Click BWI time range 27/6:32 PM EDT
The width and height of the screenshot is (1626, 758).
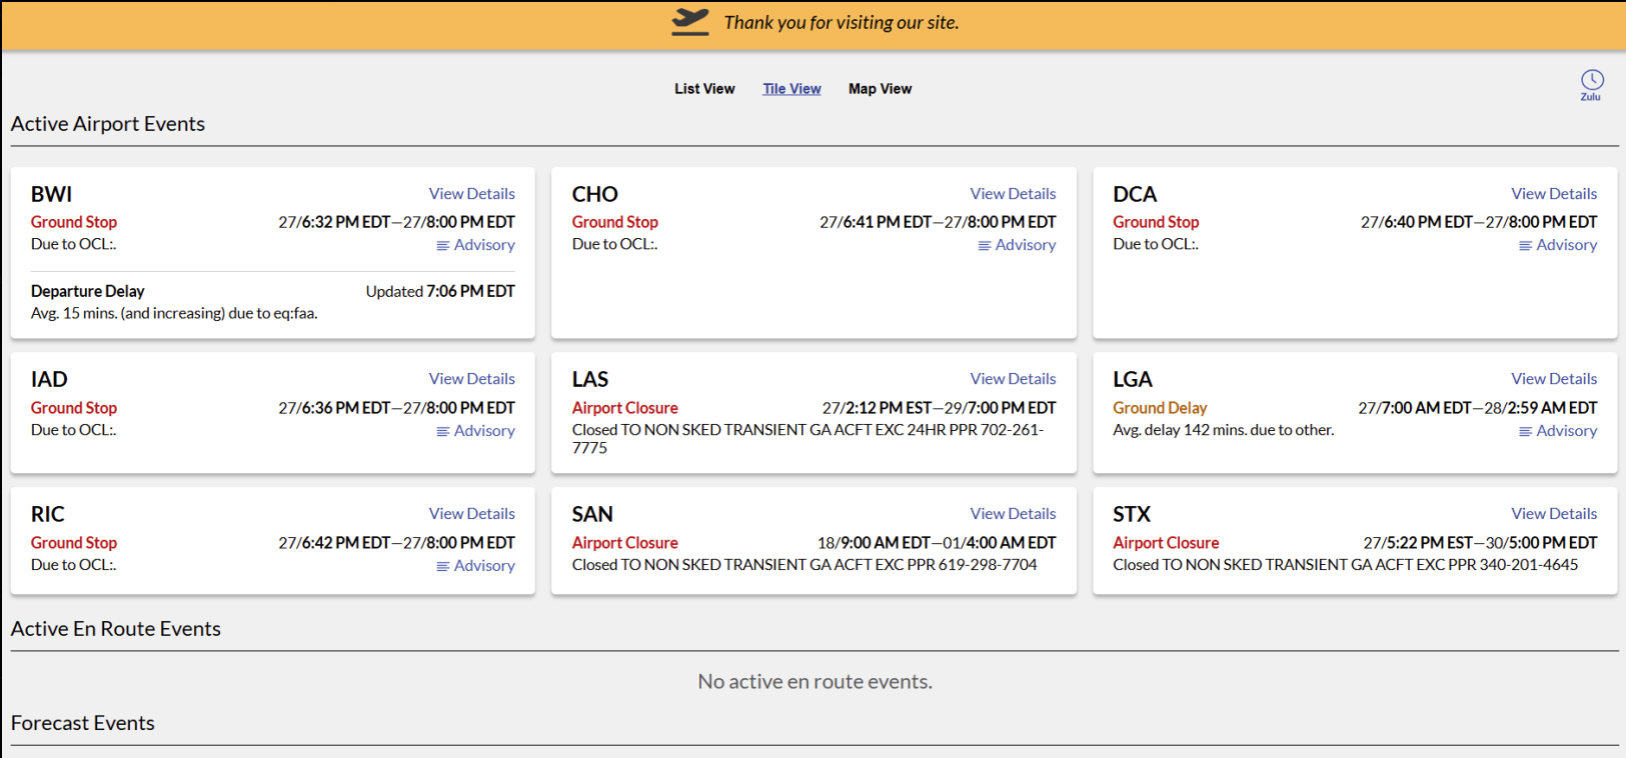pos(397,222)
